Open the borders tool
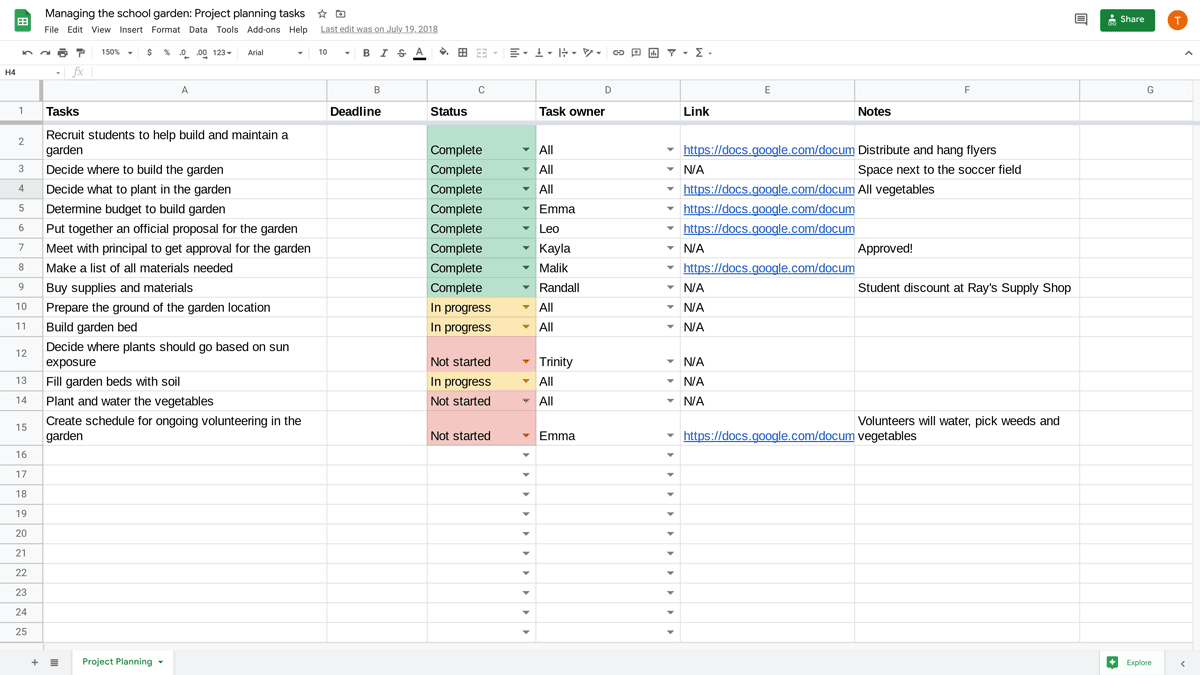Viewport: 1200px width, 675px height. (x=462, y=53)
